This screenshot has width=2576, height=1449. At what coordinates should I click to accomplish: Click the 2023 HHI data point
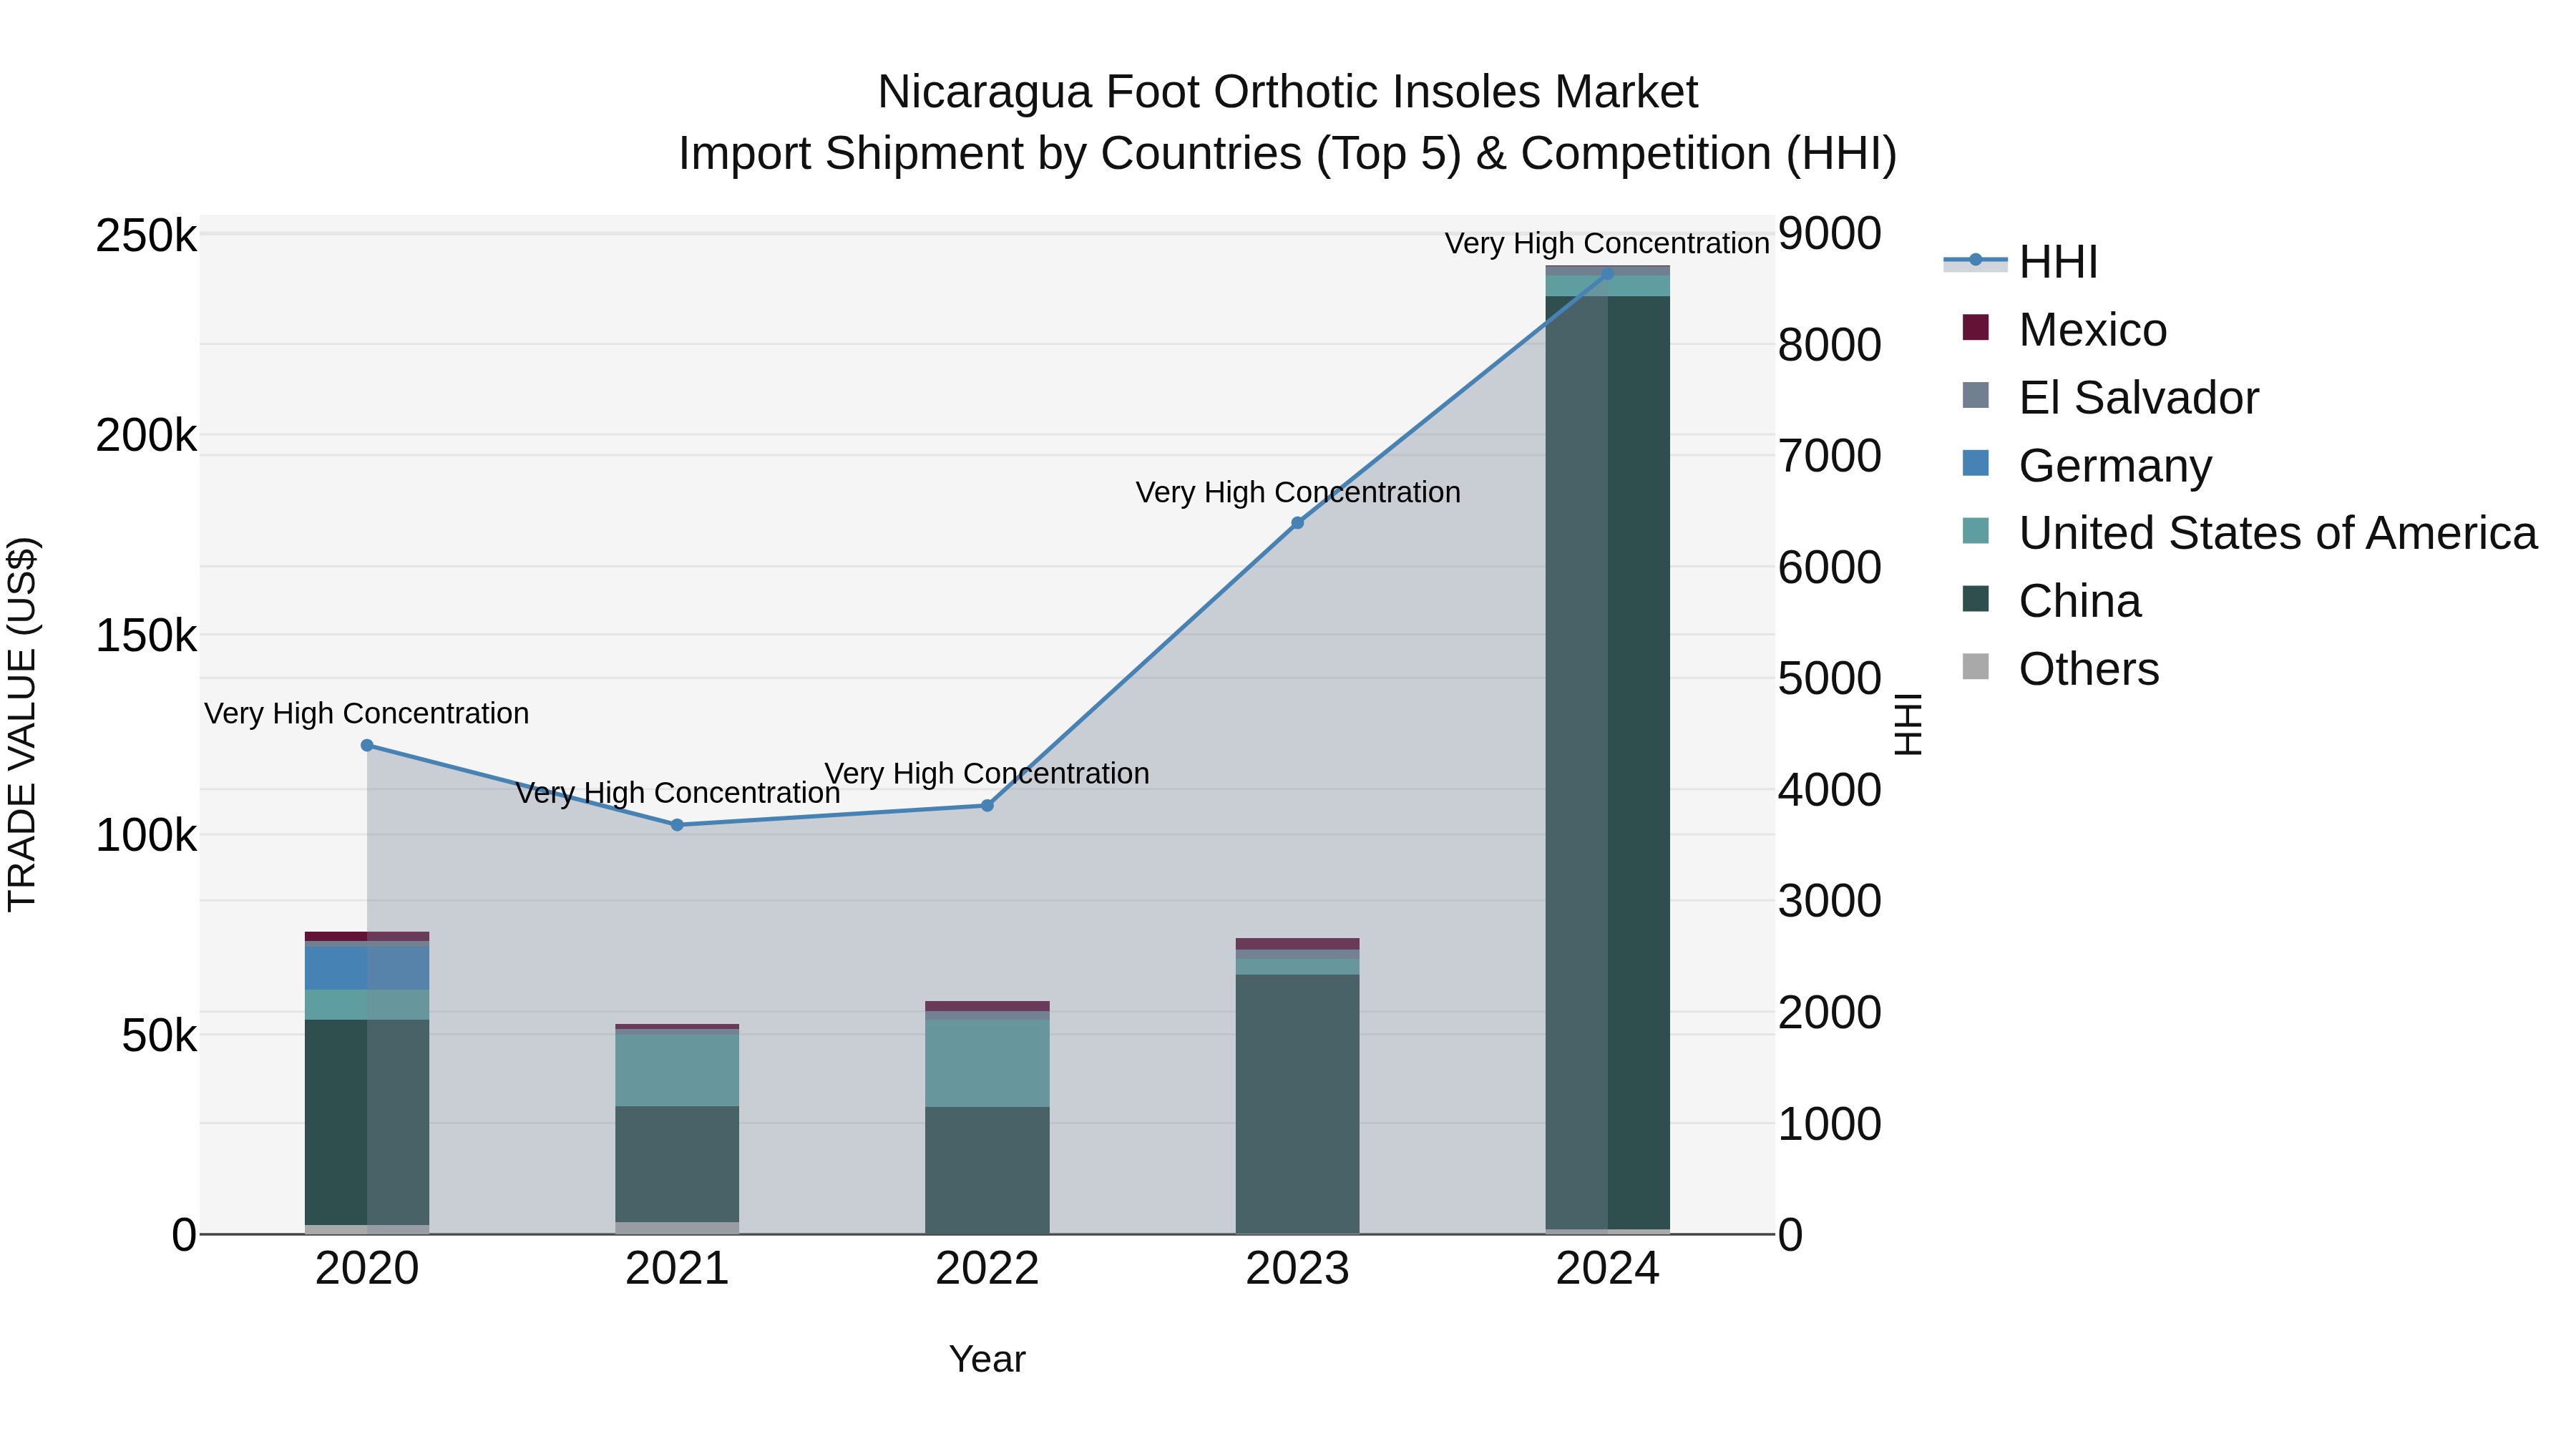tap(1297, 523)
